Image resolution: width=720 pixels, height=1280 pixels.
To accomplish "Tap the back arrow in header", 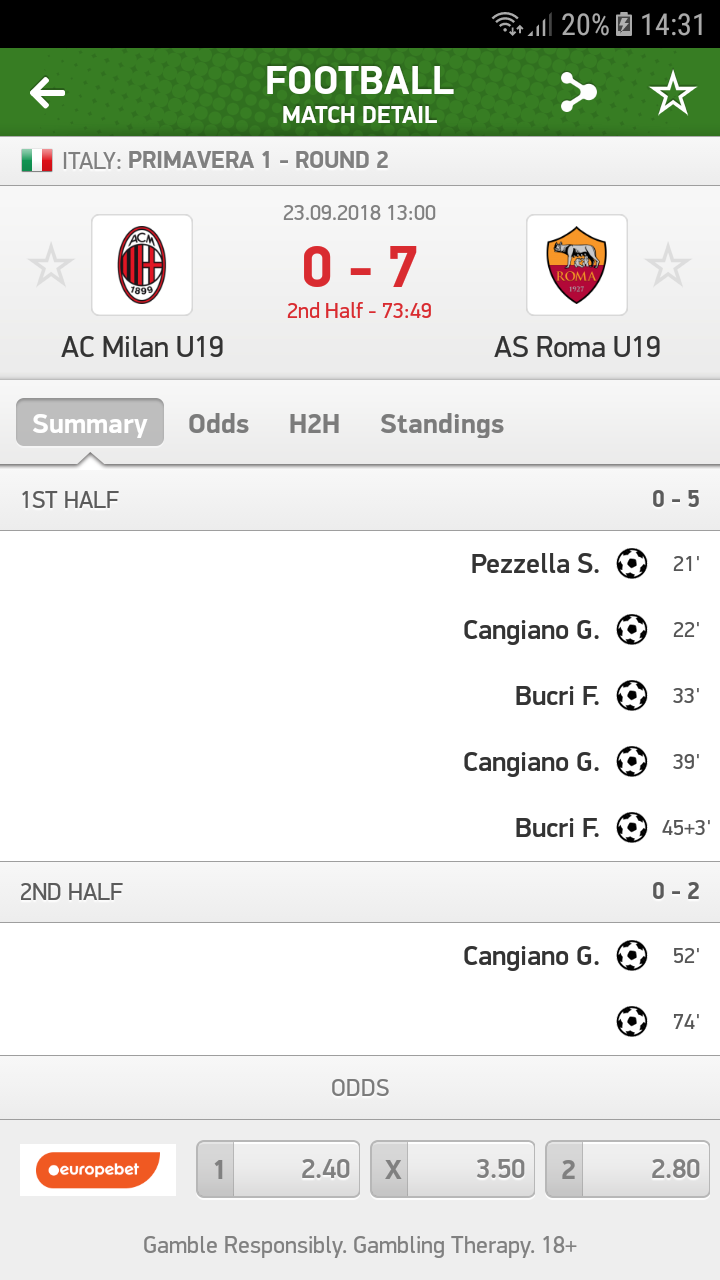I will (x=47, y=93).
